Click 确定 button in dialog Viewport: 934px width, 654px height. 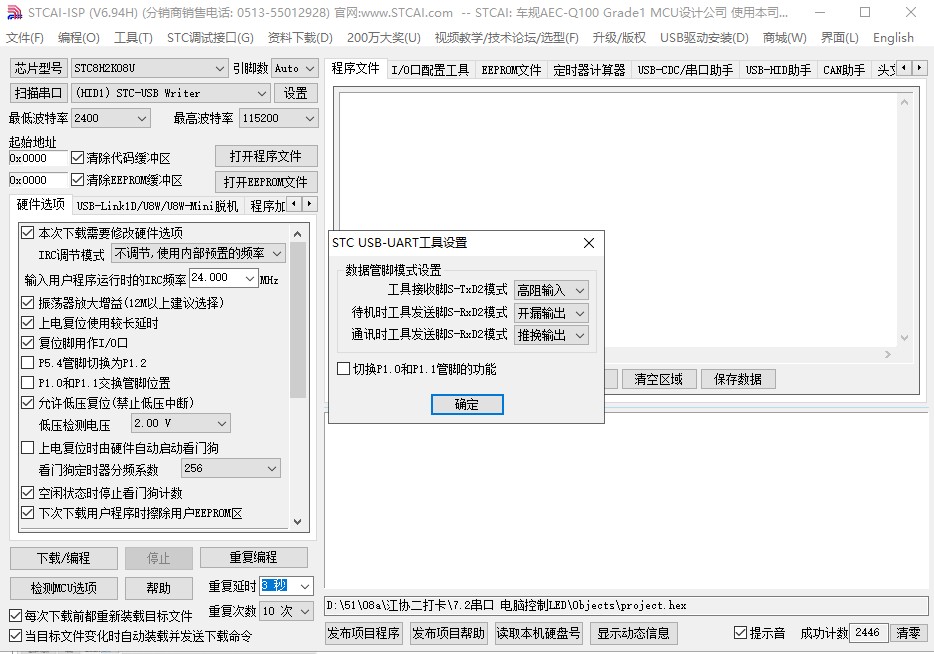[x=467, y=404]
